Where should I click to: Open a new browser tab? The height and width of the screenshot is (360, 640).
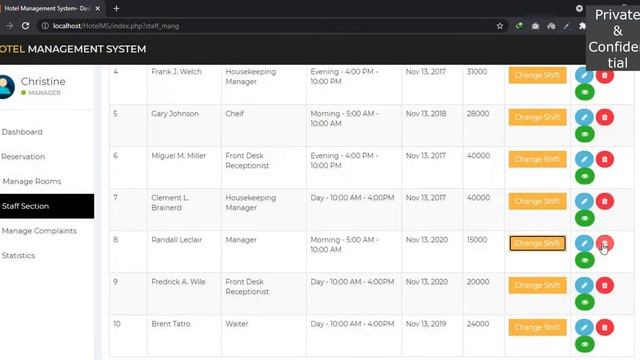pos(116,8)
